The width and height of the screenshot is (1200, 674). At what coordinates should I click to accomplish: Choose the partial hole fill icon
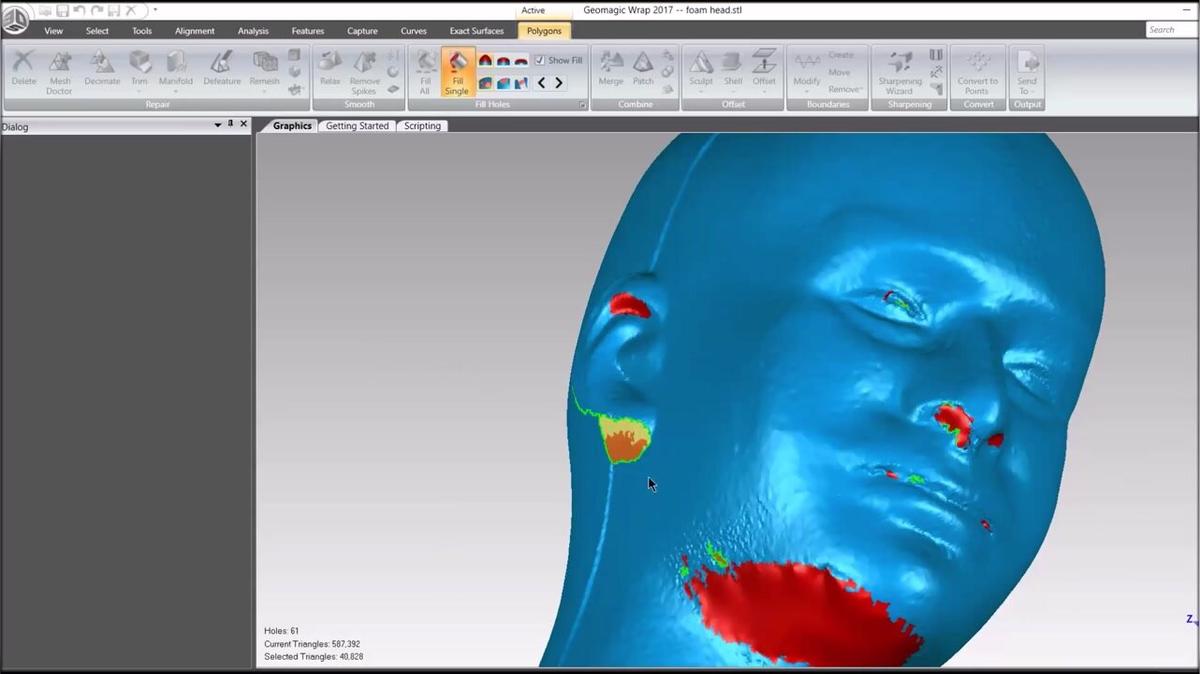pyautogui.click(x=503, y=83)
